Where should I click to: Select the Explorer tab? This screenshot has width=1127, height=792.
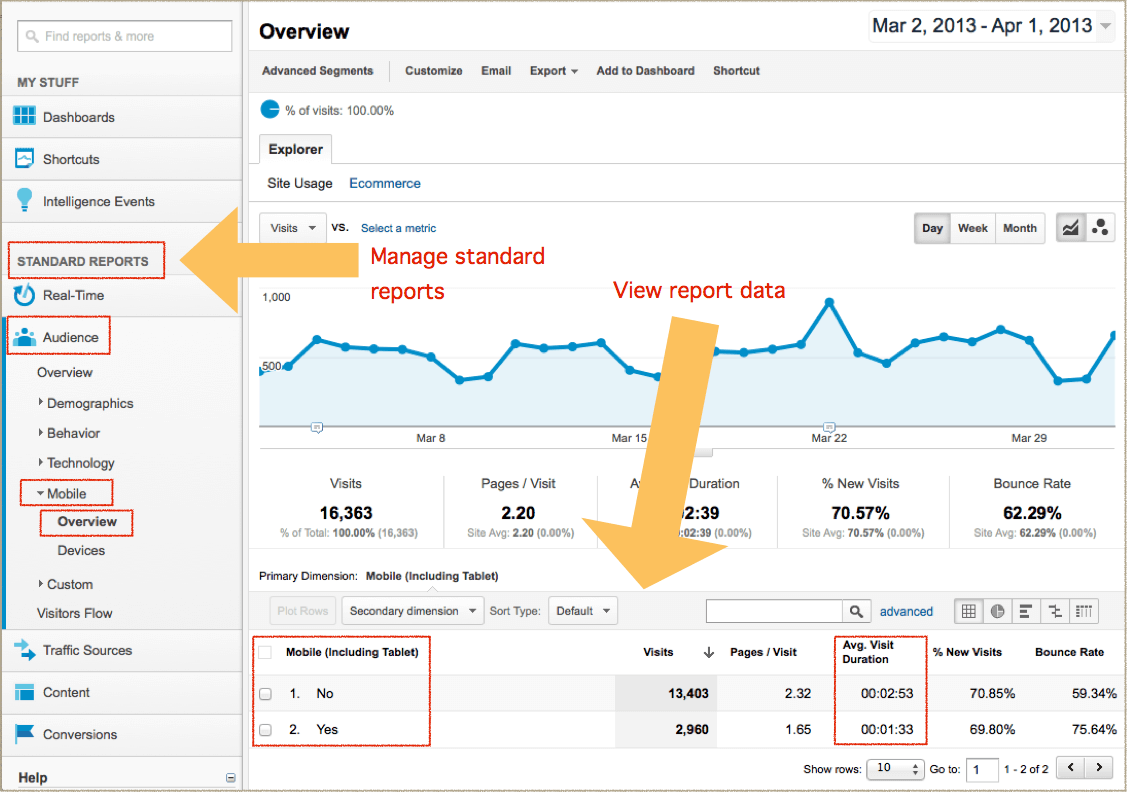coord(295,149)
